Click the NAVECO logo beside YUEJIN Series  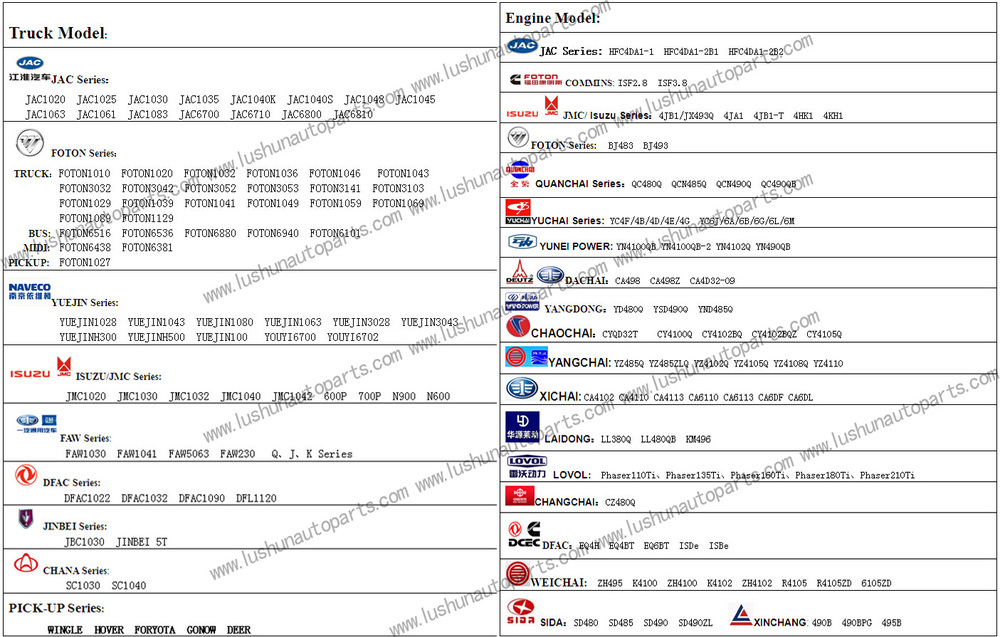(x=29, y=292)
